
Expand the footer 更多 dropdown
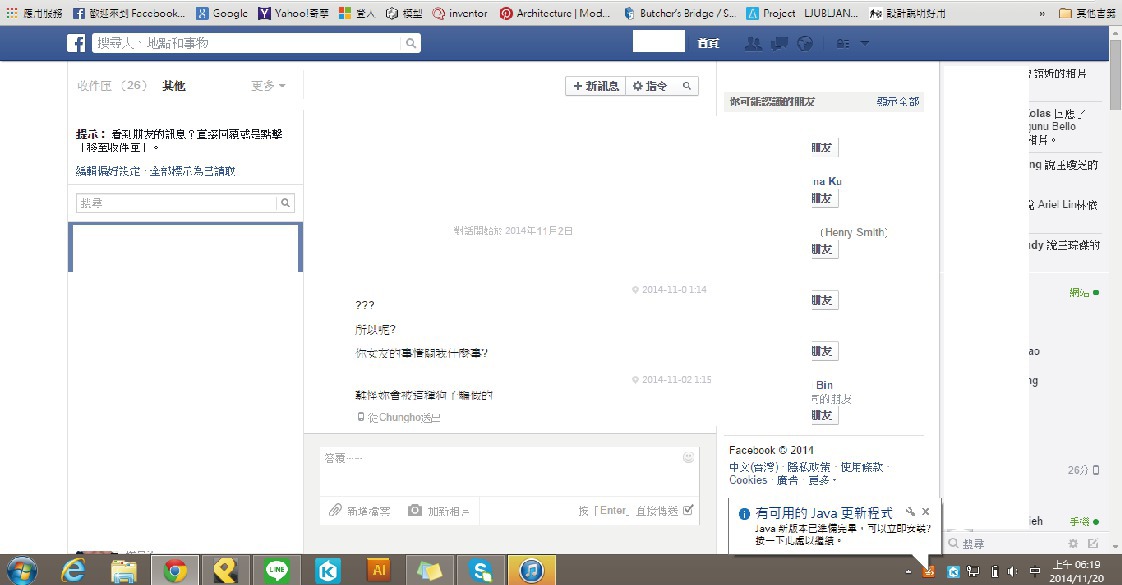[821, 480]
